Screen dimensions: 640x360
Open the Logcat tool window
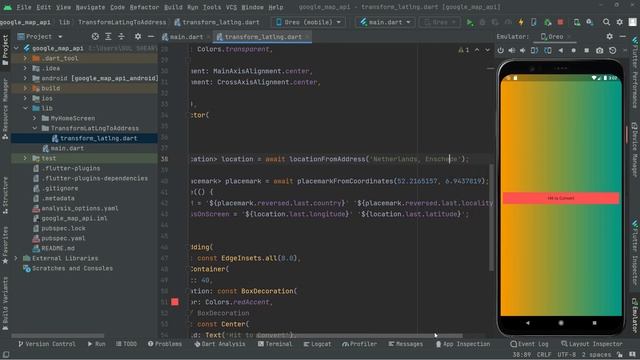tap(317, 344)
